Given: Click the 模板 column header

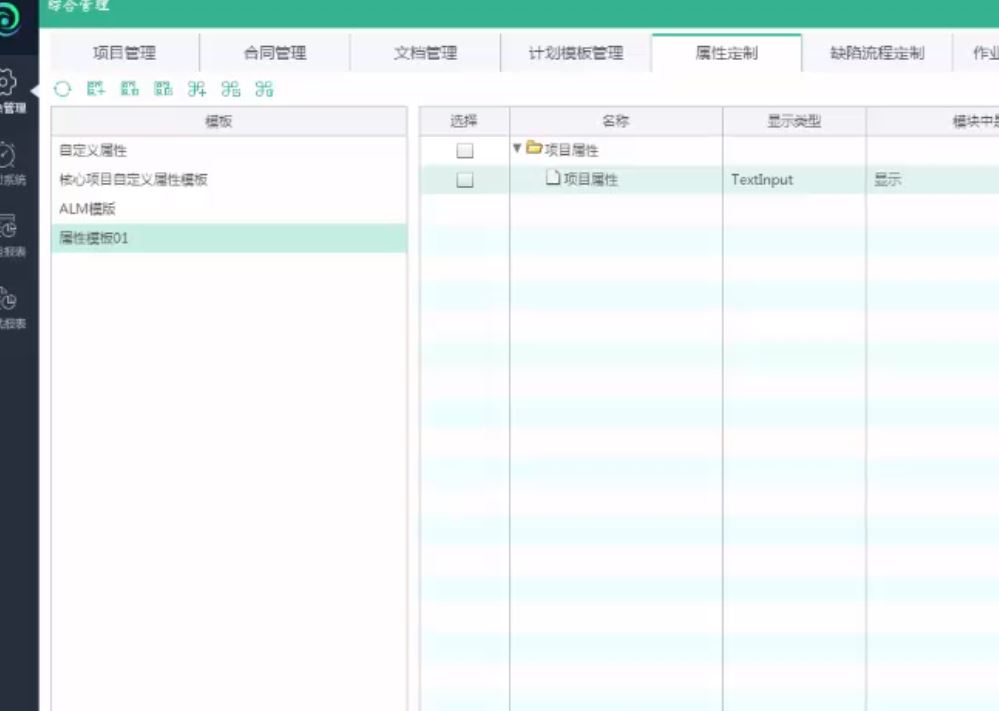Looking at the screenshot, I should 230,121.
